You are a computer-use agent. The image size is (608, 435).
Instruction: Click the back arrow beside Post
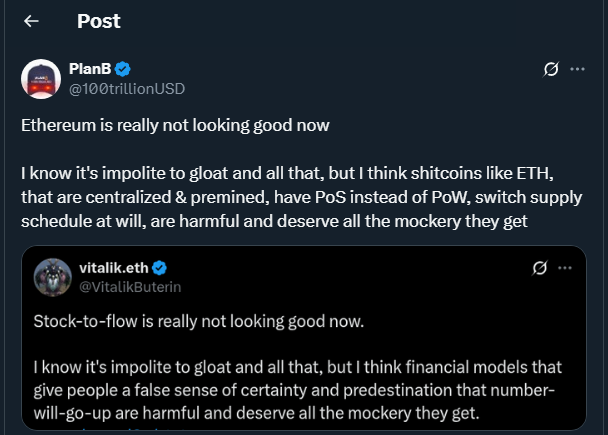coord(31,21)
